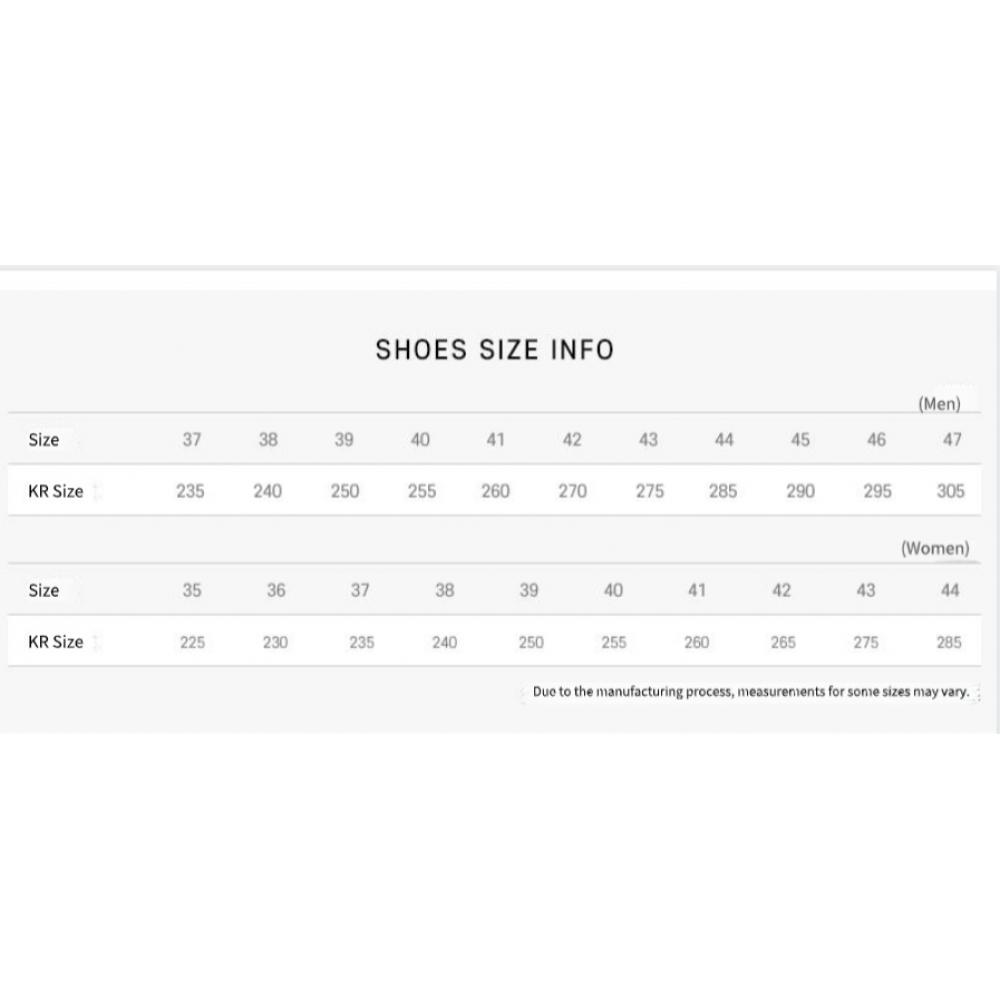Click the manufacturing process disclaimer text
Screen dimensions: 1000x1000
[x=750, y=692]
